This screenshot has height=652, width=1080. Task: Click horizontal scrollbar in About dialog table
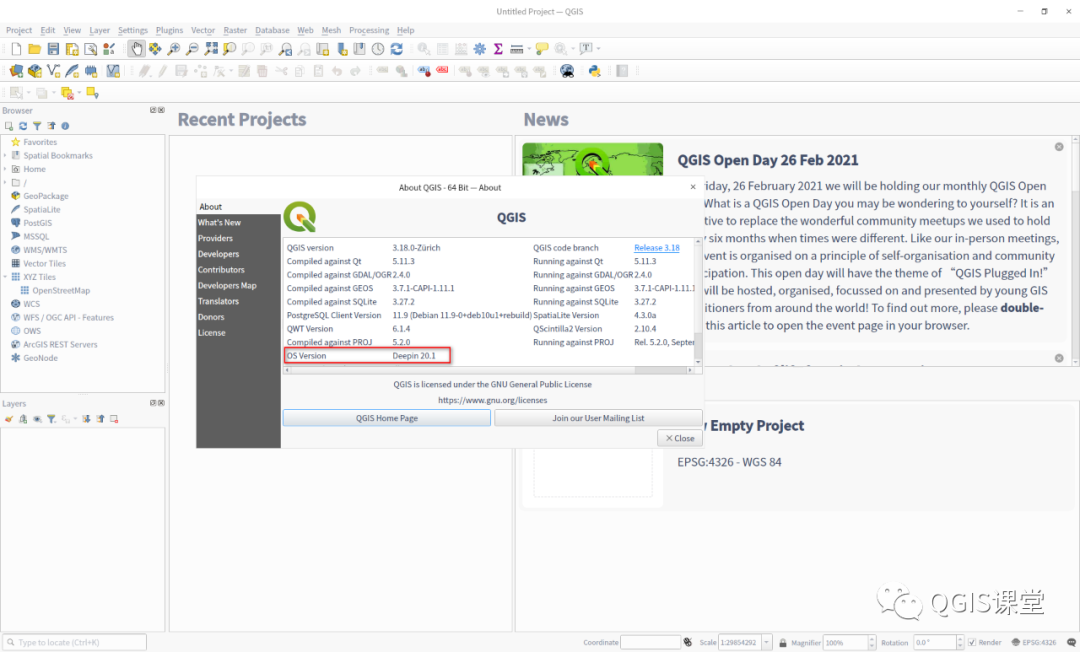[x=488, y=370]
